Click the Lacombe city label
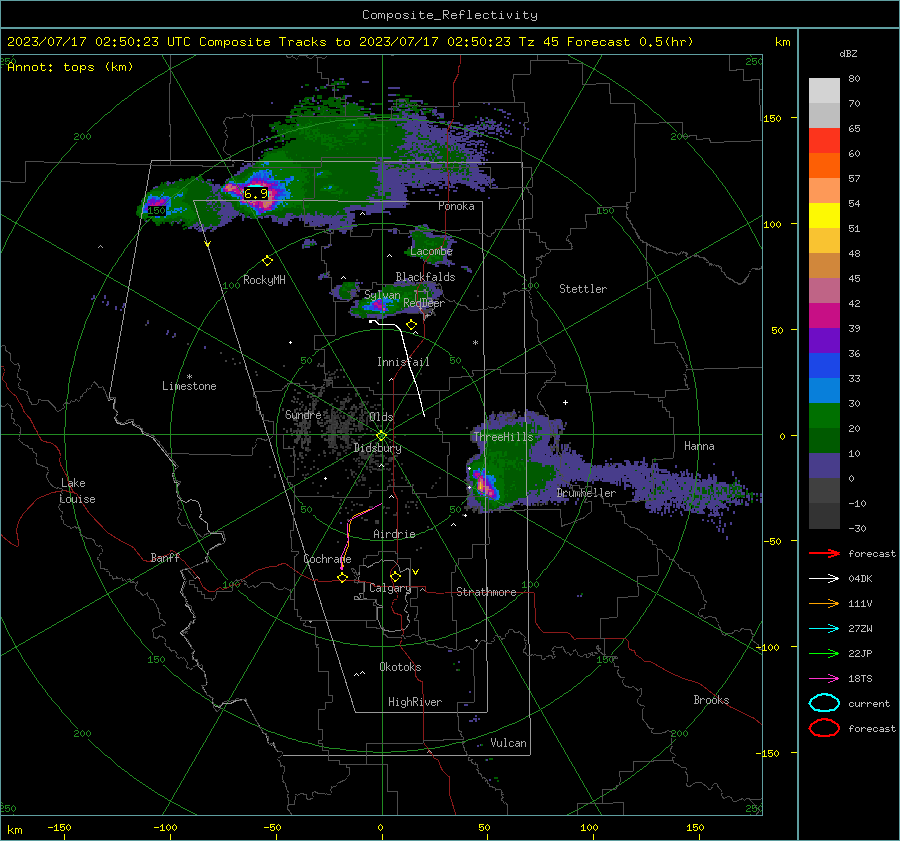Viewport: 900px width, 841px height. point(431,251)
